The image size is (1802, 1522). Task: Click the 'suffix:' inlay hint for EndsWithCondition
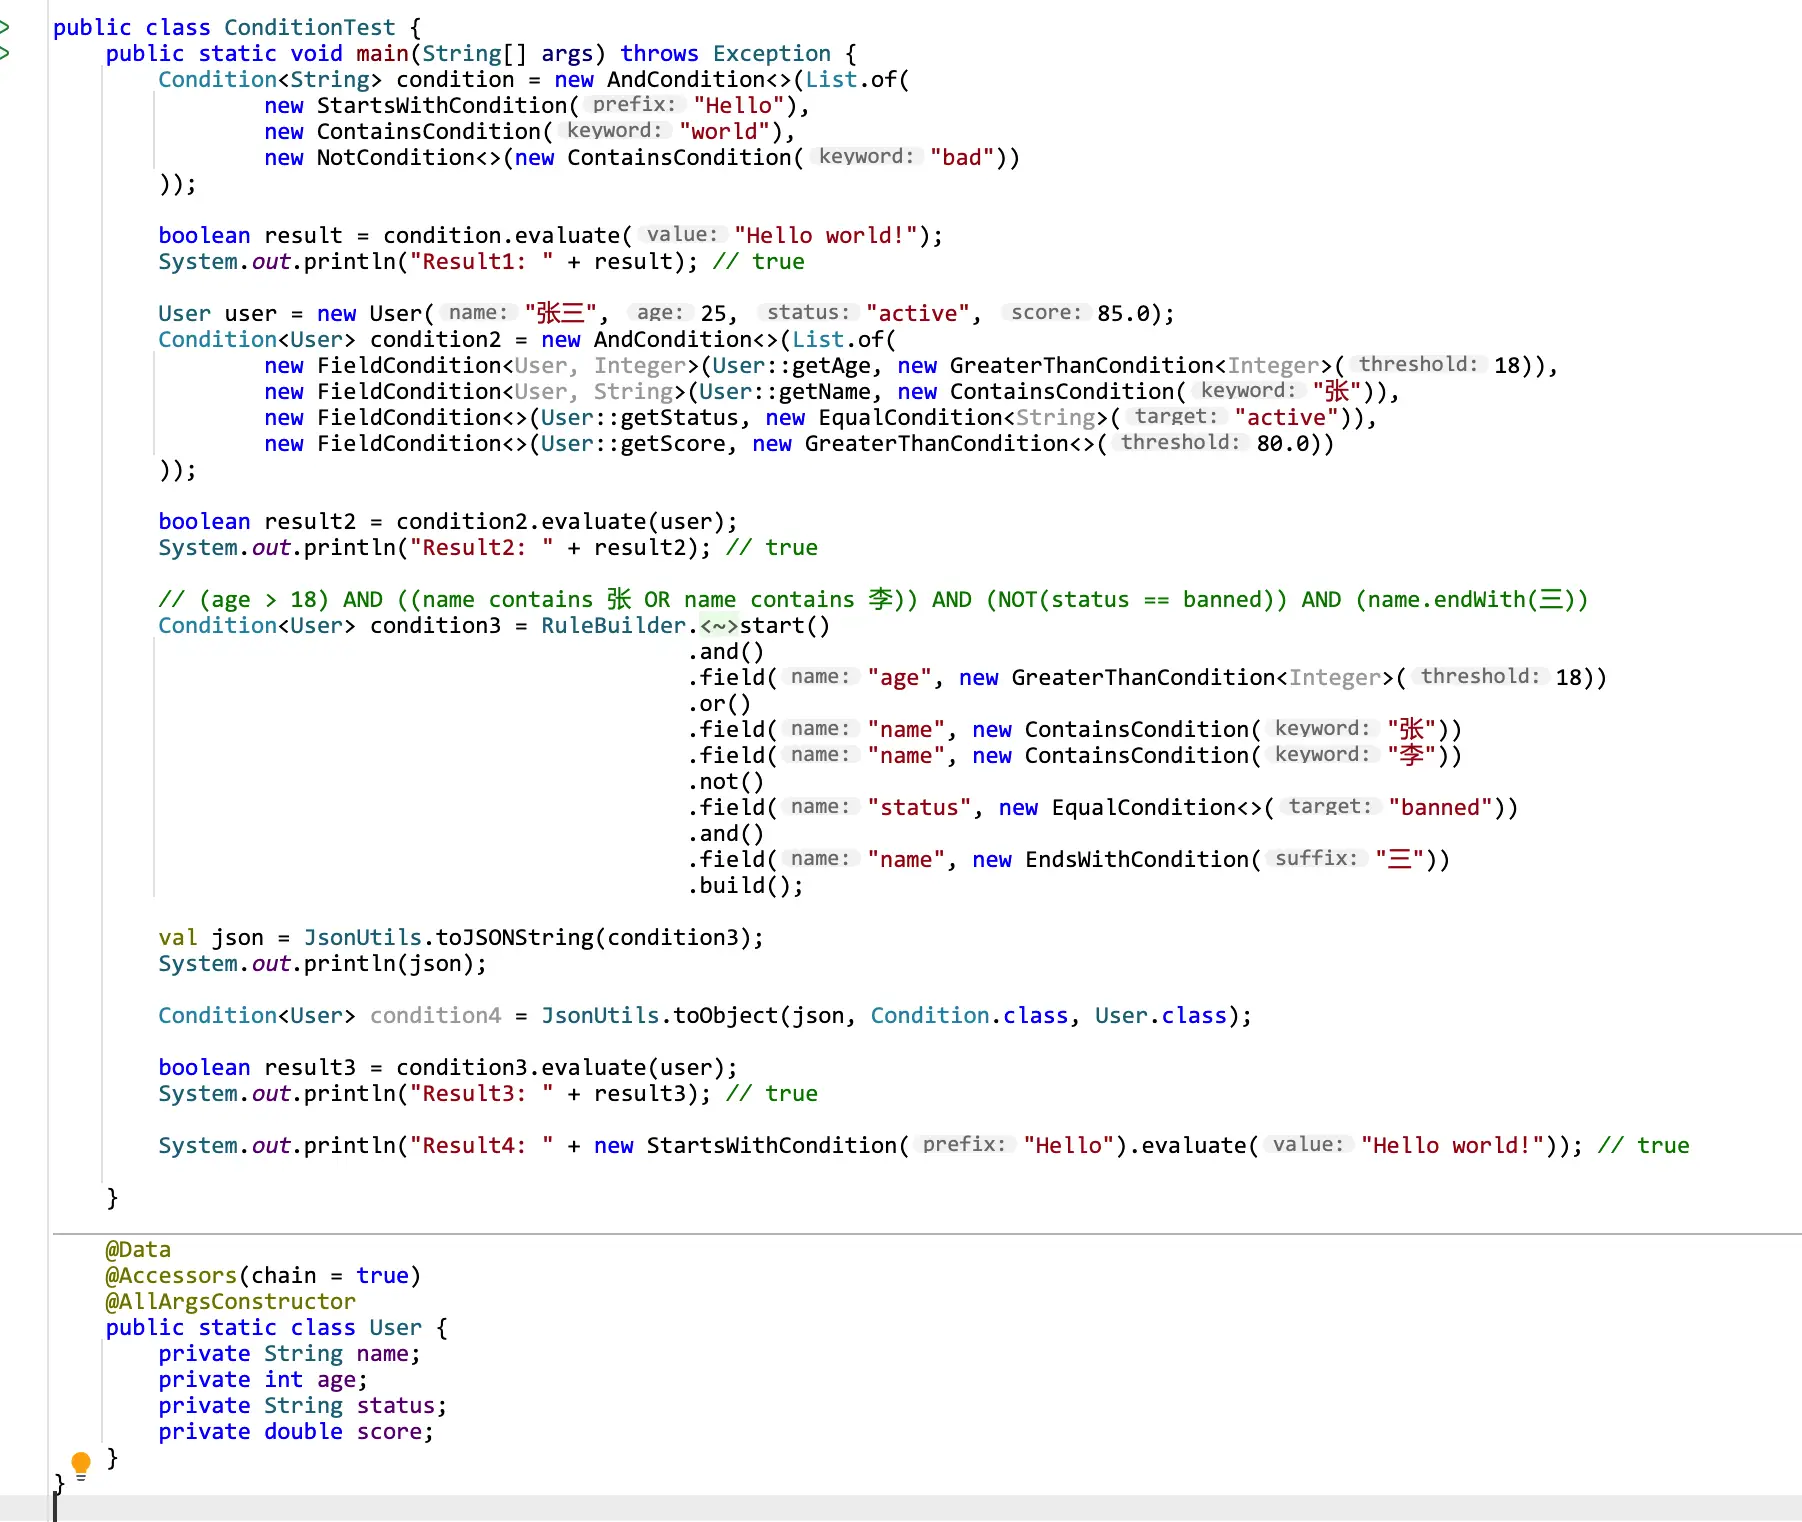(1315, 859)
